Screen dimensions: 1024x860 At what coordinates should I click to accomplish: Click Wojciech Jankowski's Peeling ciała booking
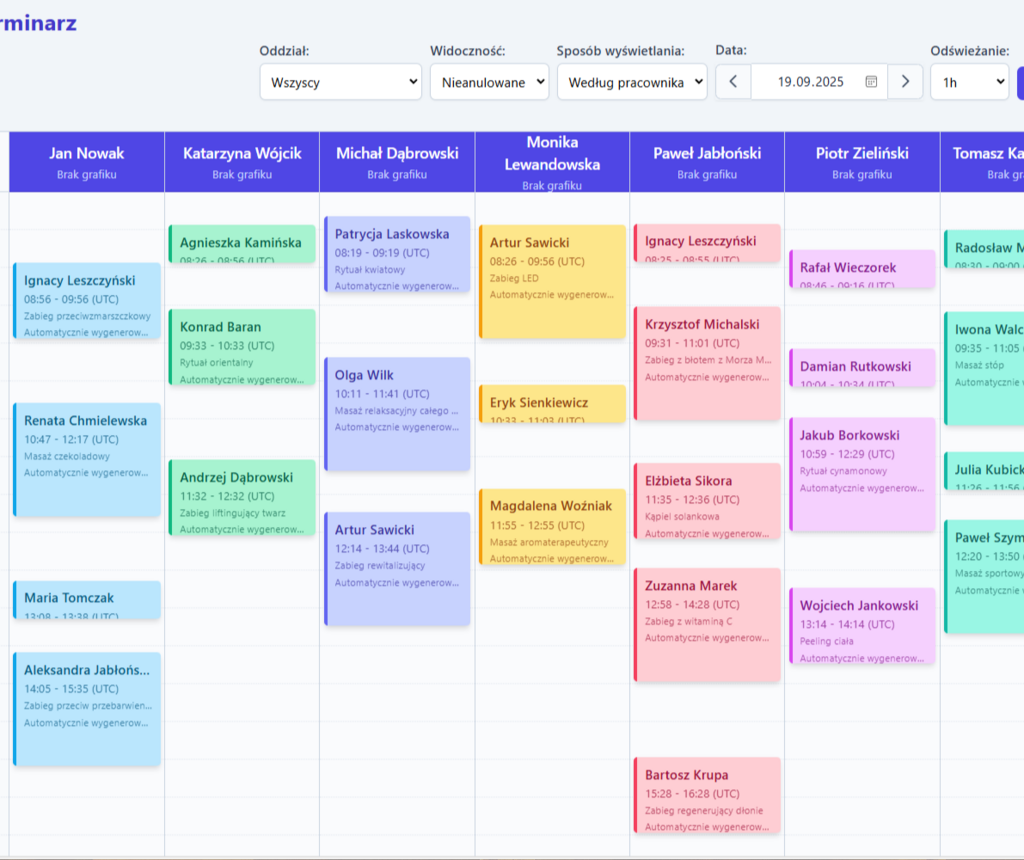(x=862, y=626)
